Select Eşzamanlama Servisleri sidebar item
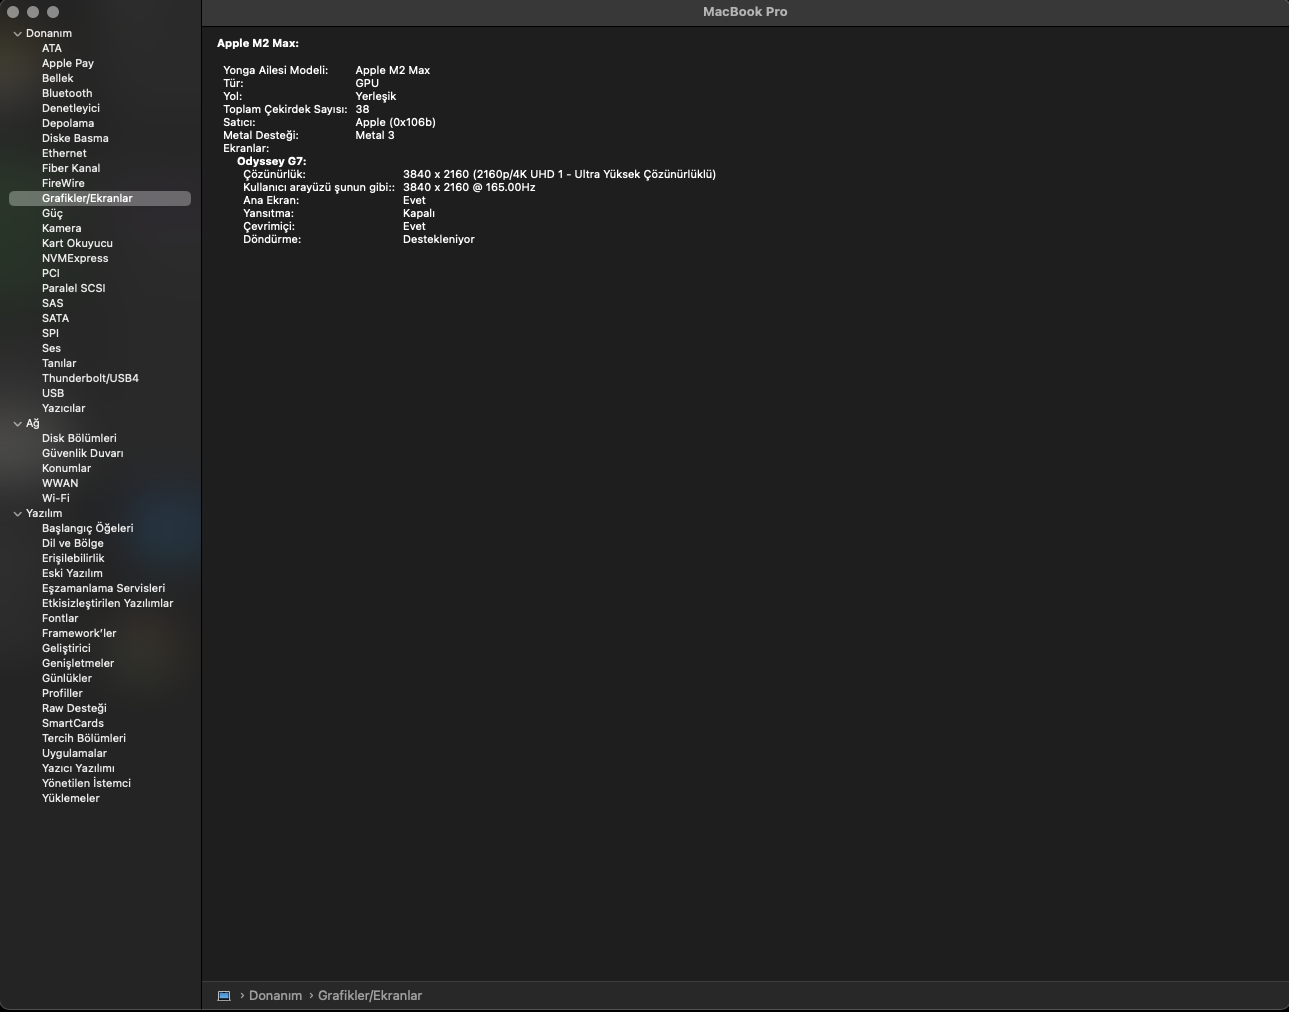Image resolution: width=1289 pixels, height=1012 pixels. coord(103,588)
